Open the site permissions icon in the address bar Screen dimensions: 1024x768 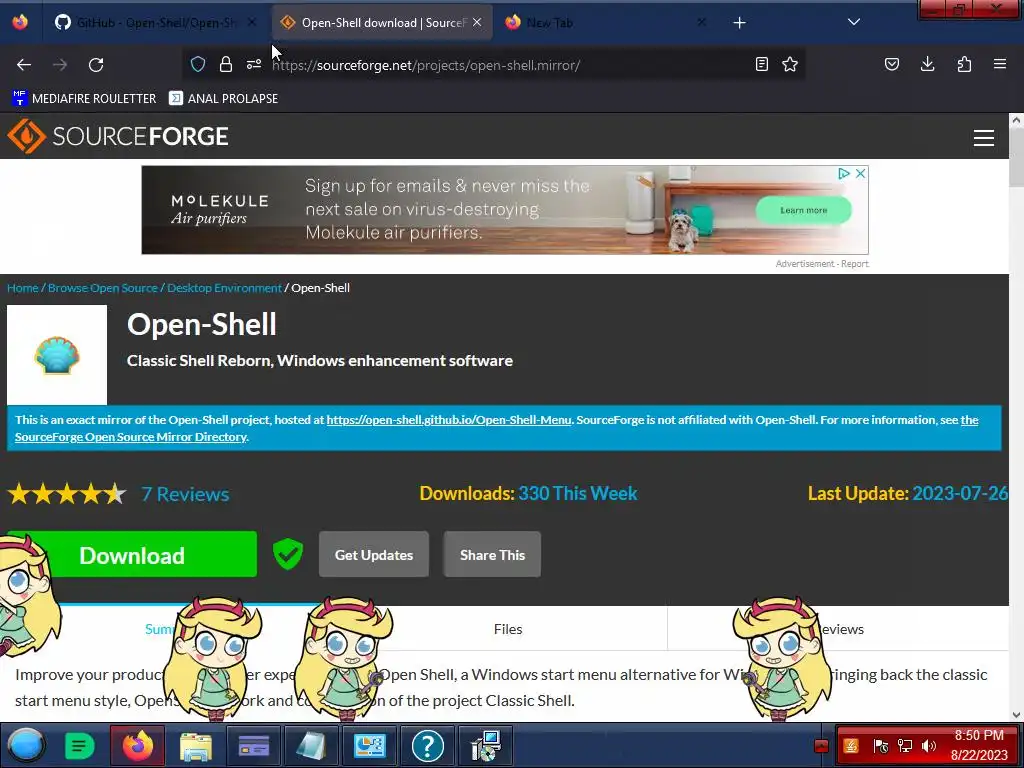pos(254,64)
